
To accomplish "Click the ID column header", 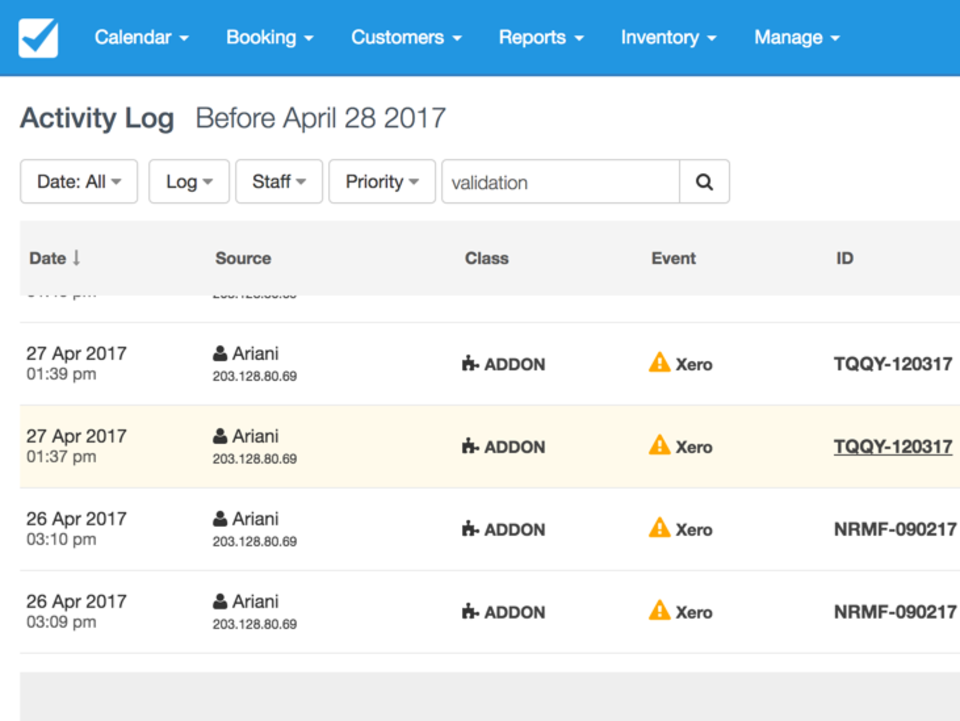I will [845, 258].
